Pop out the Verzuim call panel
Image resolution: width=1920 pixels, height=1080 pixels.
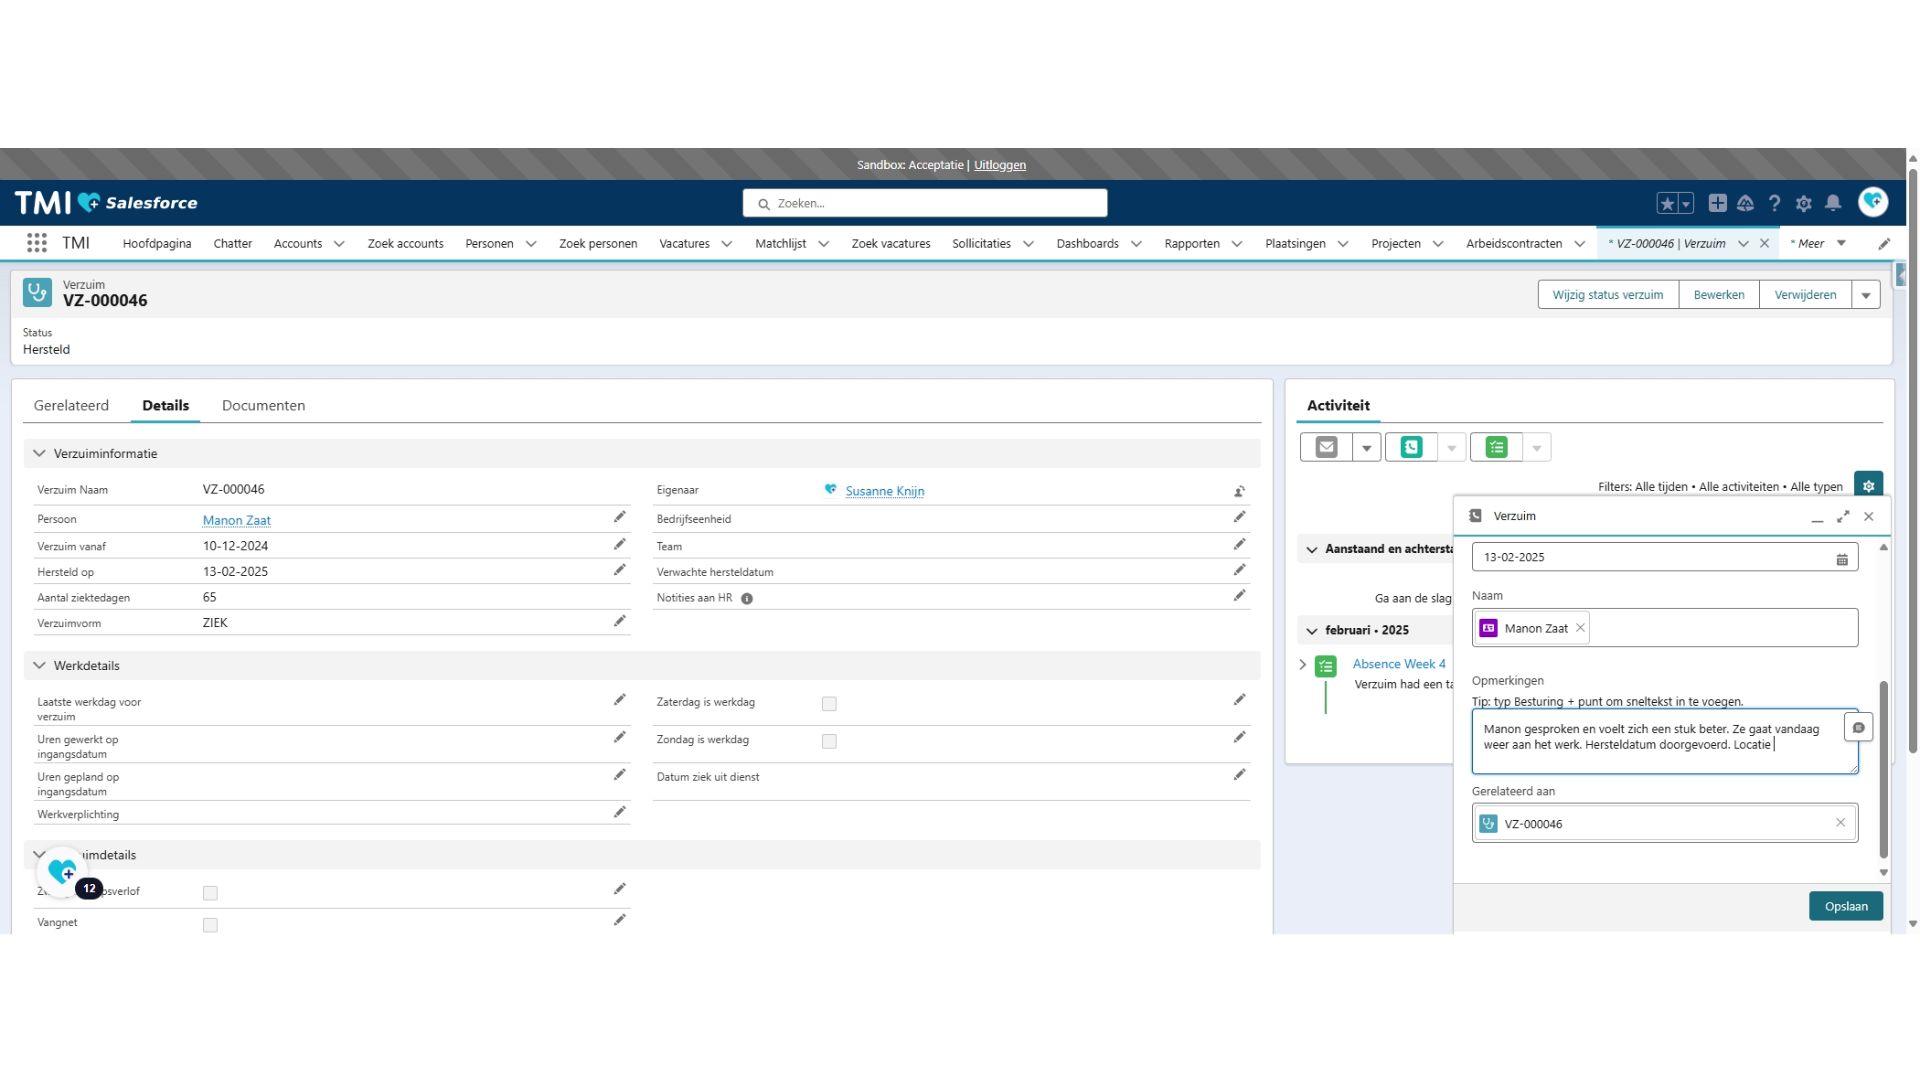(x=1843, y=516)
